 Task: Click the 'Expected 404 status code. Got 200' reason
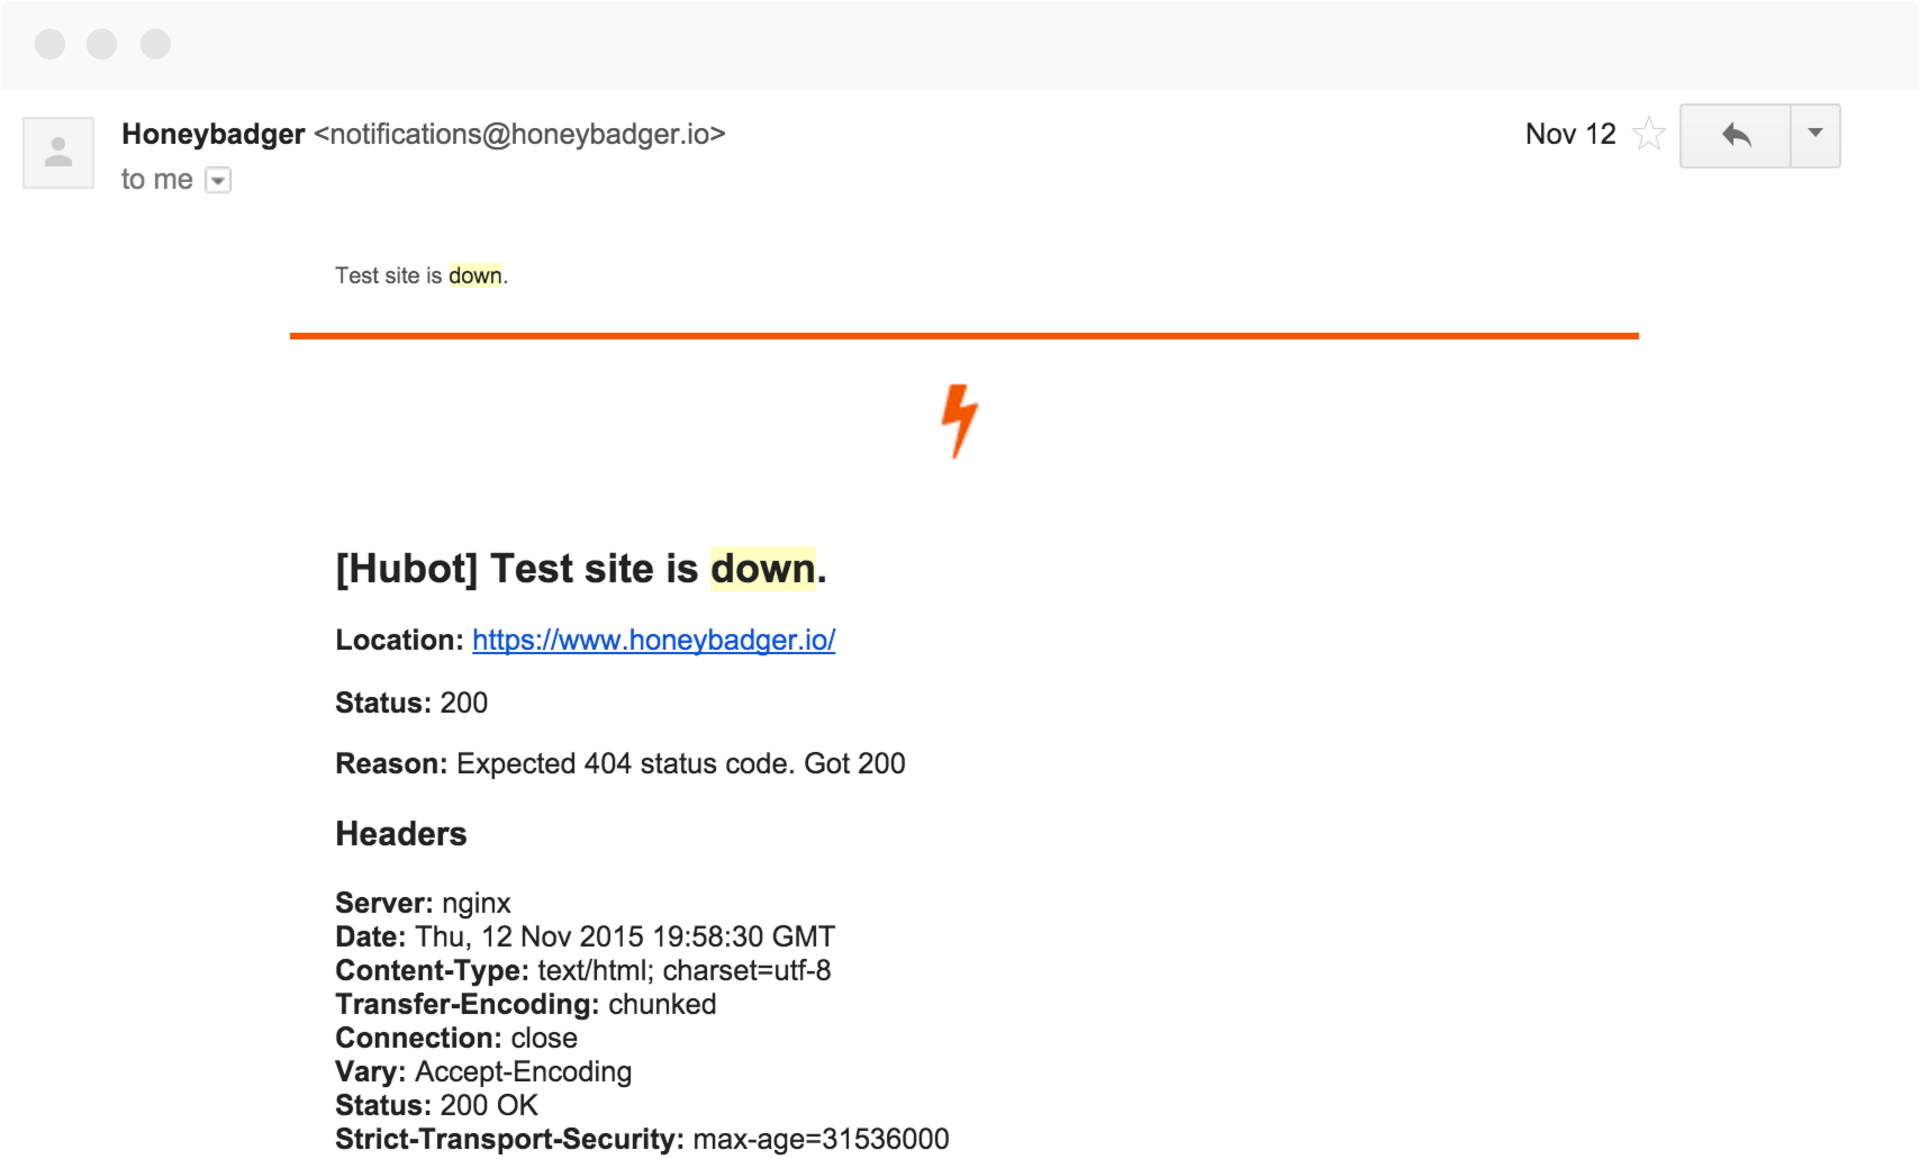[x=680, y=764]
